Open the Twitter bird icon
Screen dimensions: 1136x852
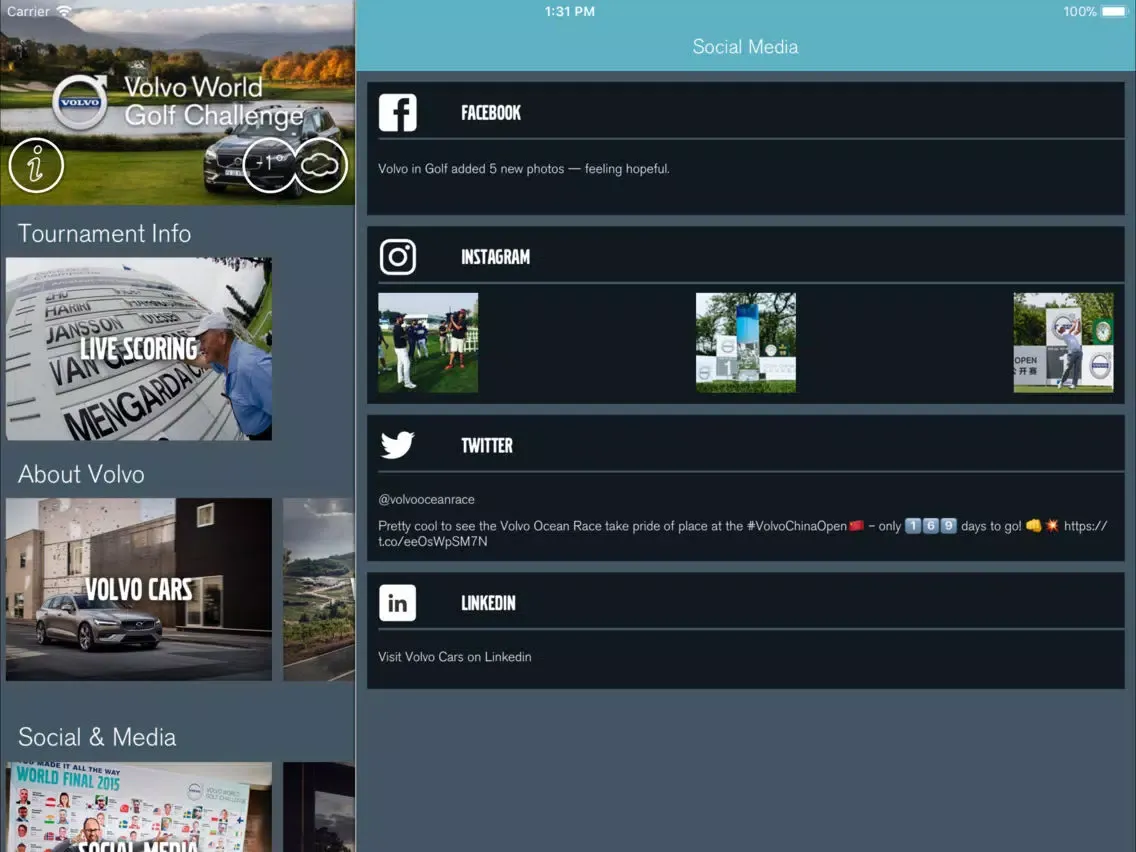coord(398,445)
